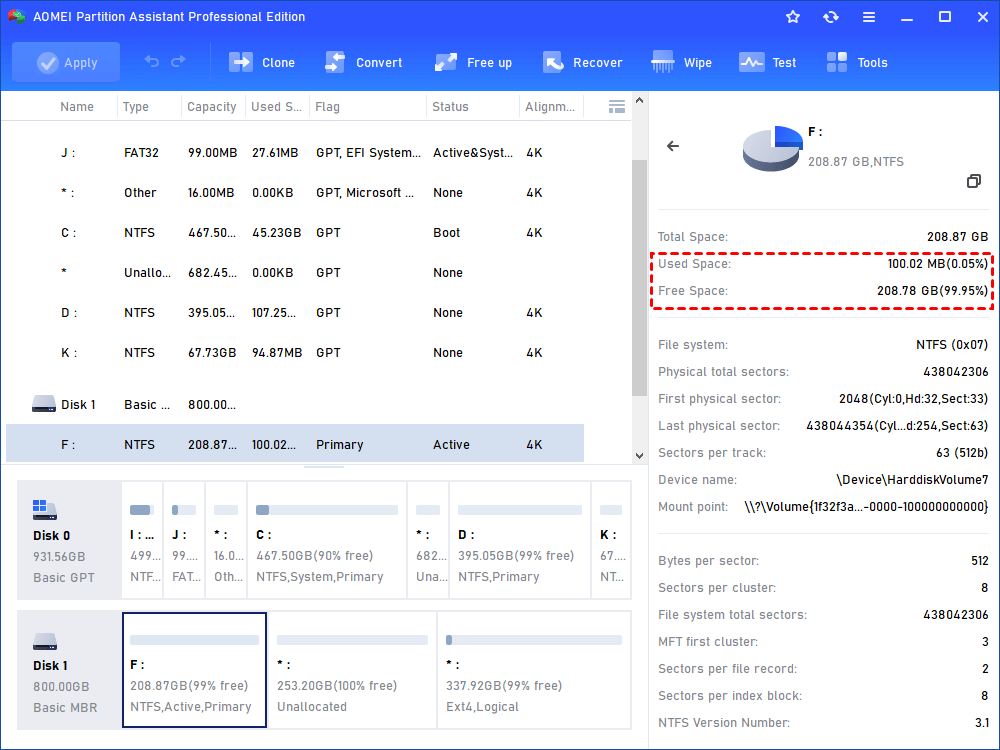The width and height of the screenshot is (1000, 750).
Task: Click the NTFS Version Number 3.1 value
Action: click(982, 723)
